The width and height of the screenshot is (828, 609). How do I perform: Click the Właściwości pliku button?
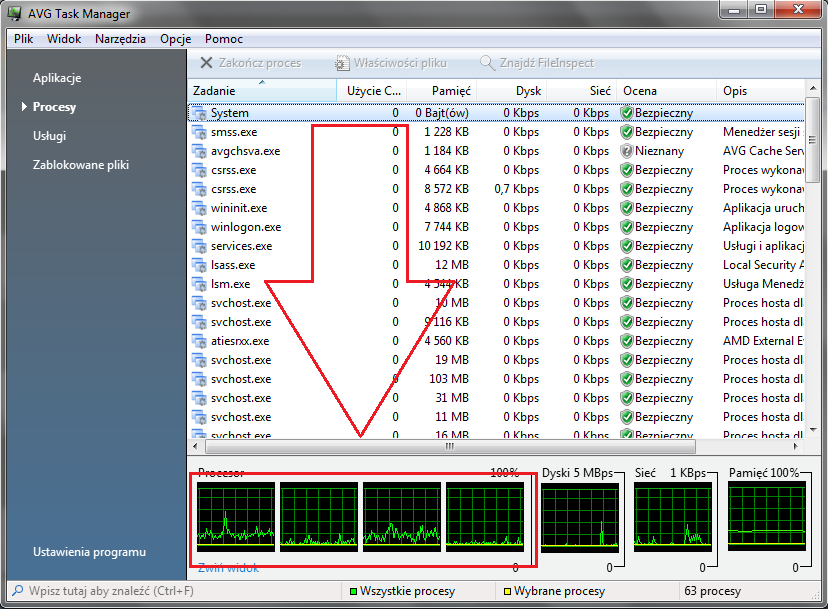click(391, 63)
